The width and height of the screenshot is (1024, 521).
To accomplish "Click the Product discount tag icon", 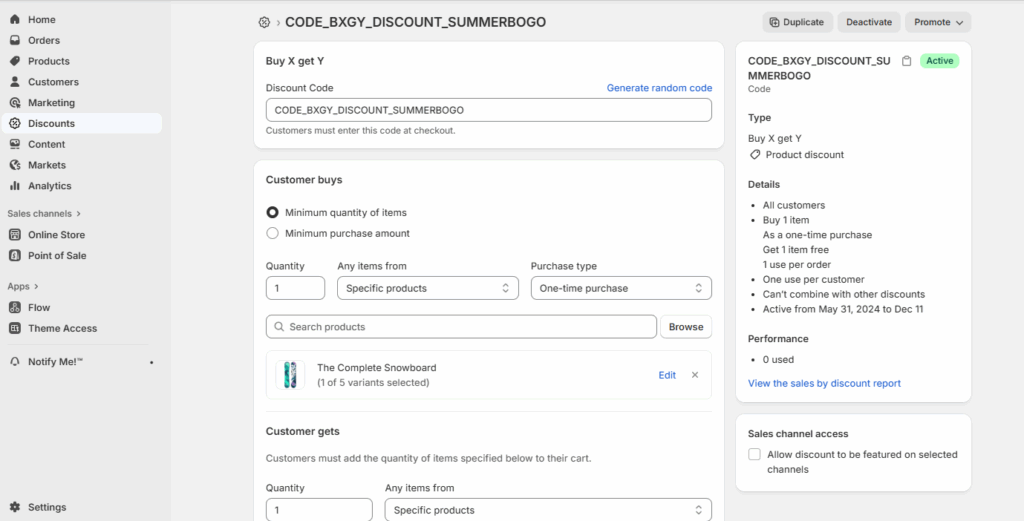I will pos(755,155).
